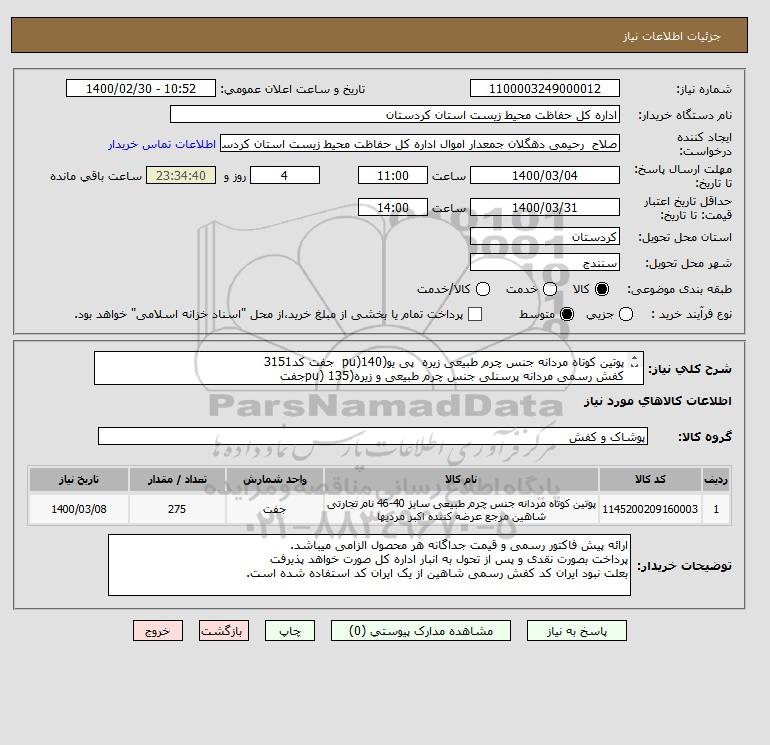This screenshot has width=770, height=745.
Task: Click the request creator field
Action: [x=419, y=144]
